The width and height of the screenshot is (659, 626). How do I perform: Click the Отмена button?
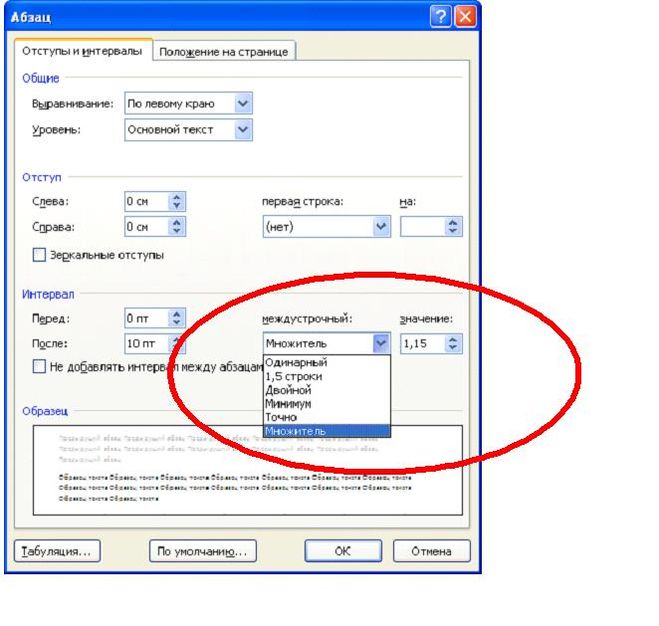[x=431, y=551]
